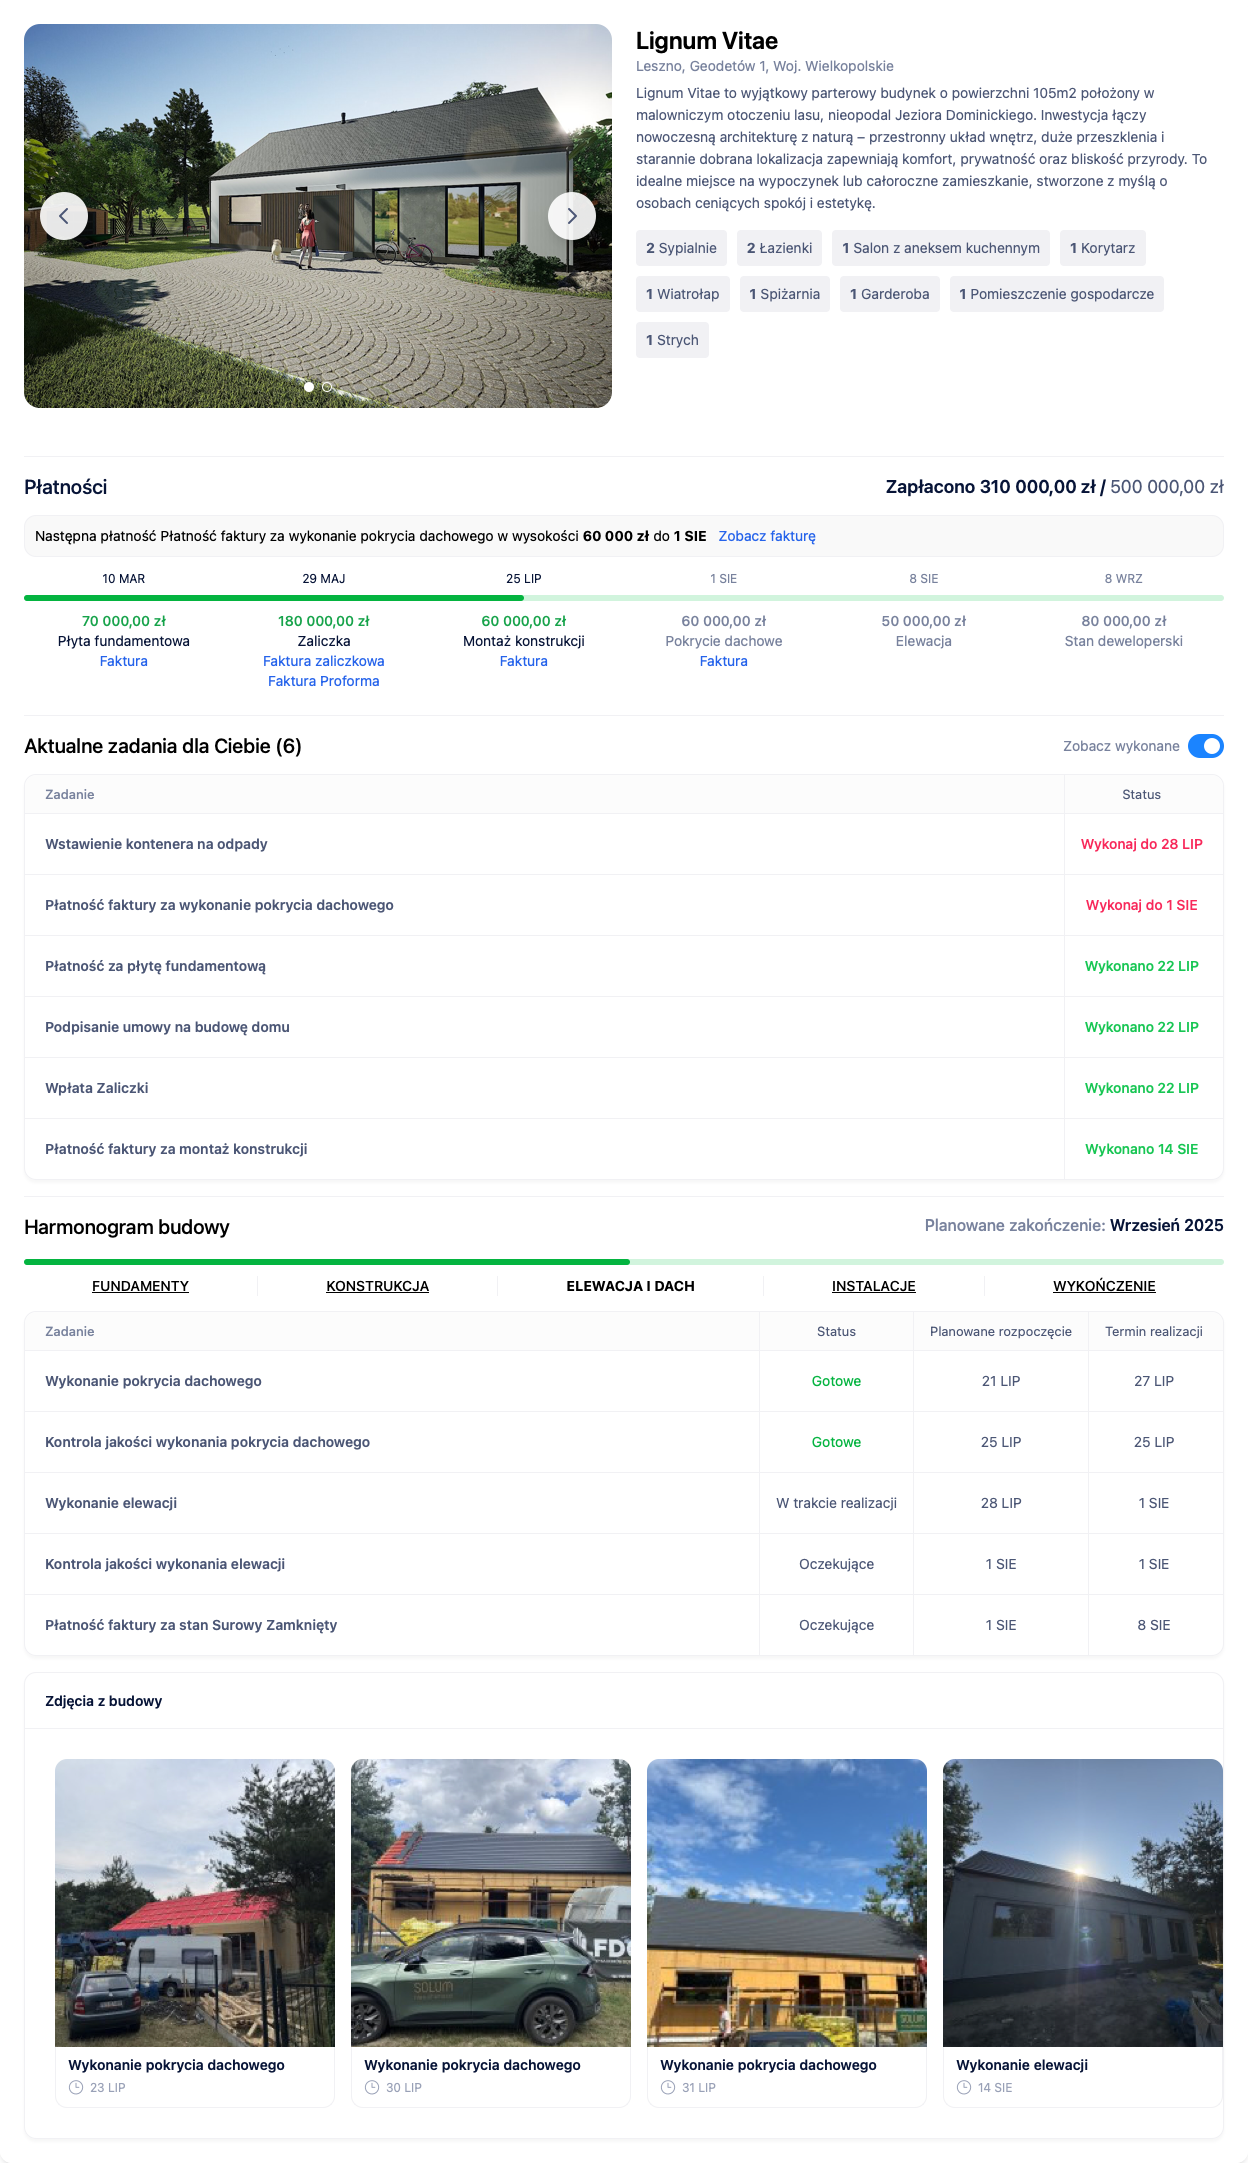This screenshot has width=1248, height=2163.
Task: Select the first carousel dot indicator
Action: [x=309, y=387]
